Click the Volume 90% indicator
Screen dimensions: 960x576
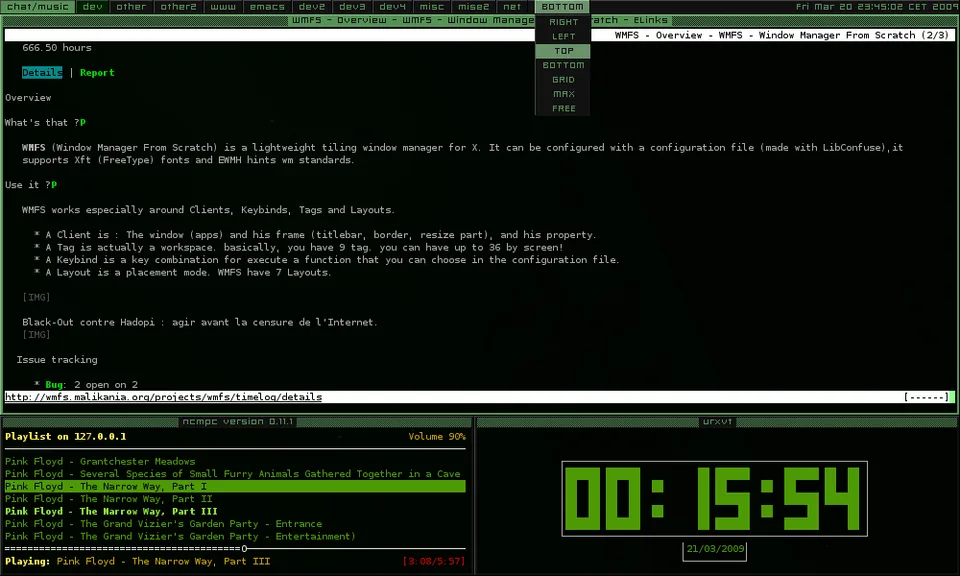[x=437, y=436]
